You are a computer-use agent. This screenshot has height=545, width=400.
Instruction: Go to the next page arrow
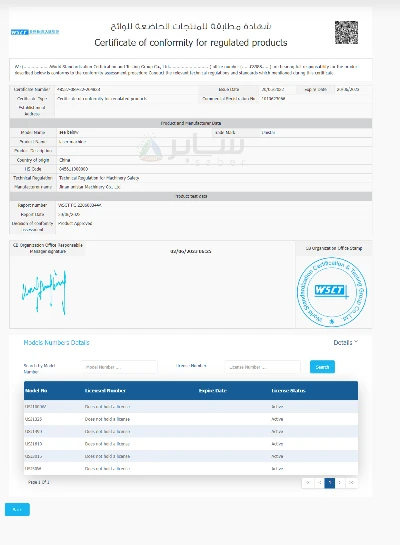click(340, 482)
